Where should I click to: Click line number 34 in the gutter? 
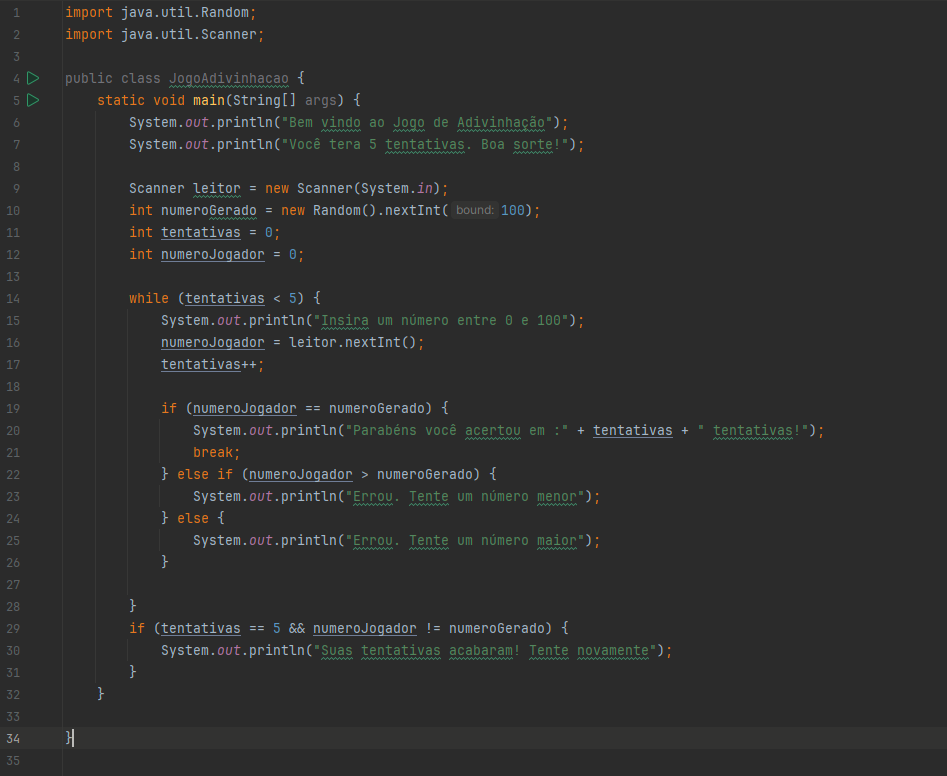pos(13,739)
